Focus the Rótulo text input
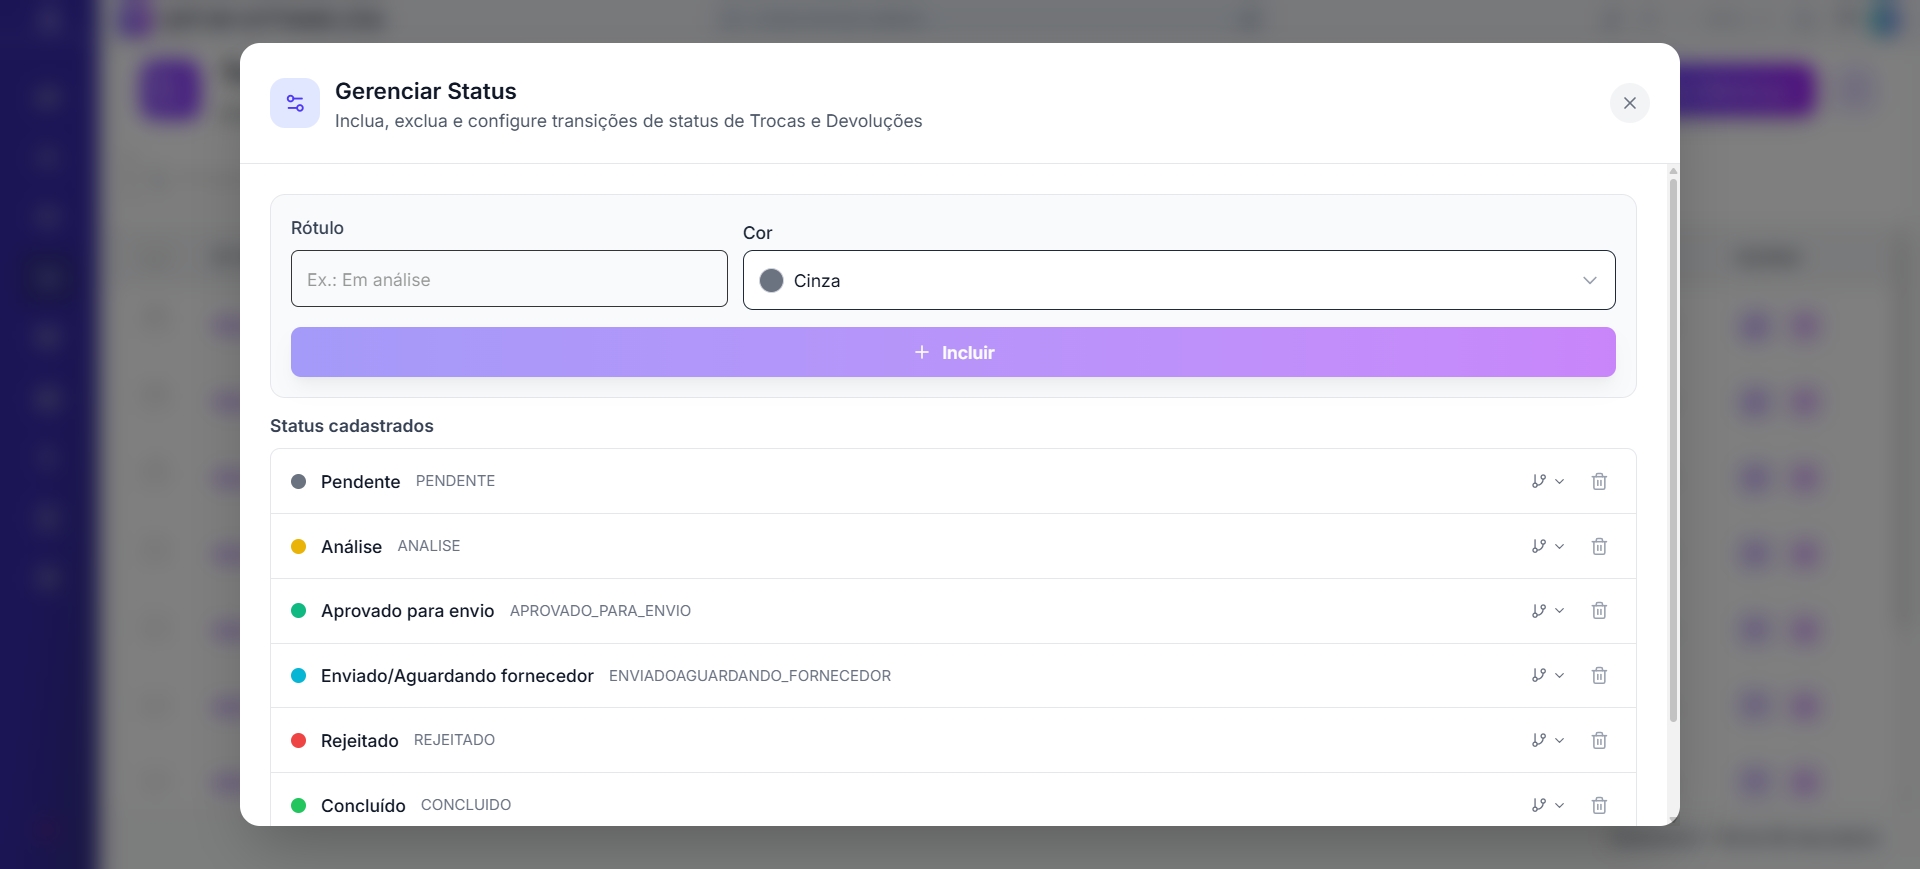This screenshot has height=869, width=1920. 508,279
